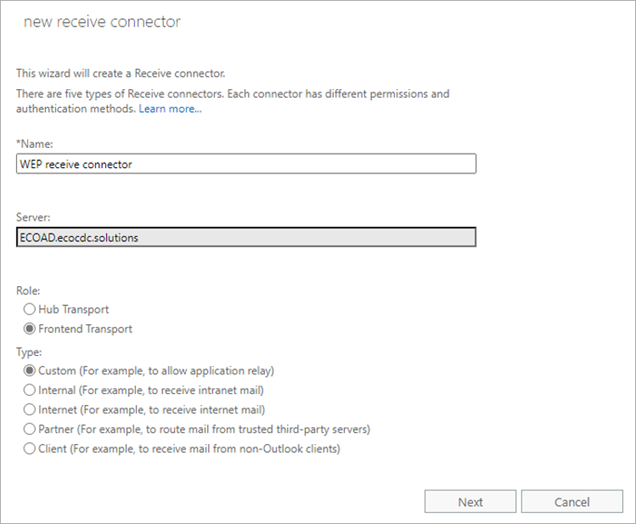636x524 pixels.
Task: Open the Learn more link
Action: pyautogui.click(x=170, y=107)
